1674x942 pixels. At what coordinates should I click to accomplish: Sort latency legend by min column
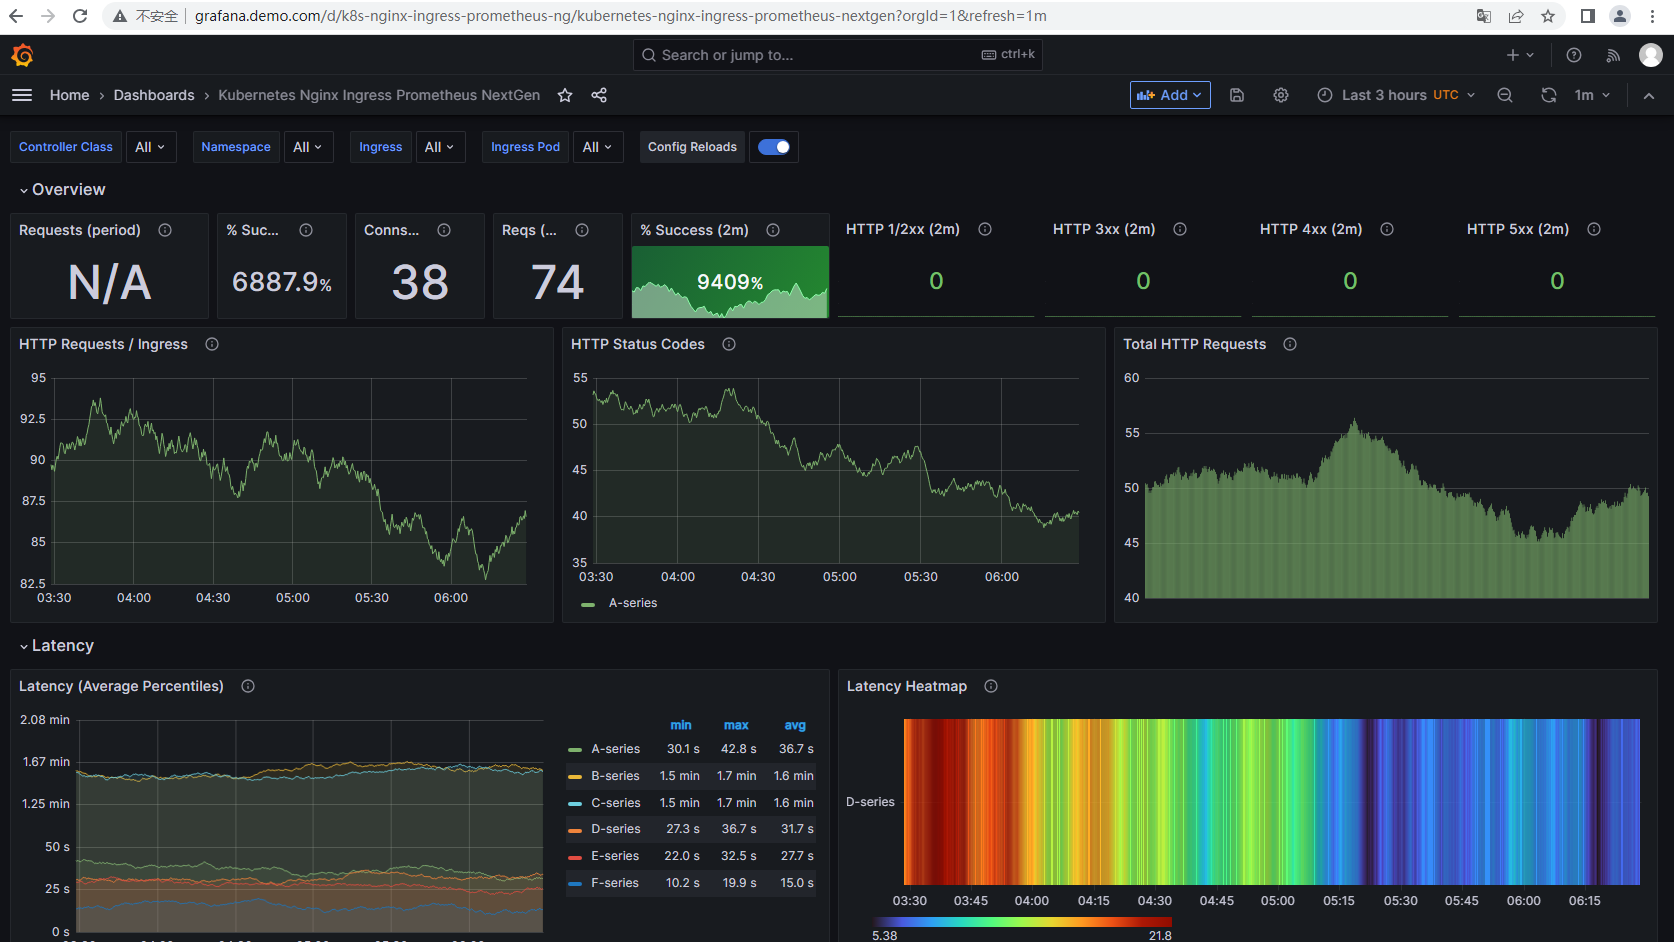point(681,725)
